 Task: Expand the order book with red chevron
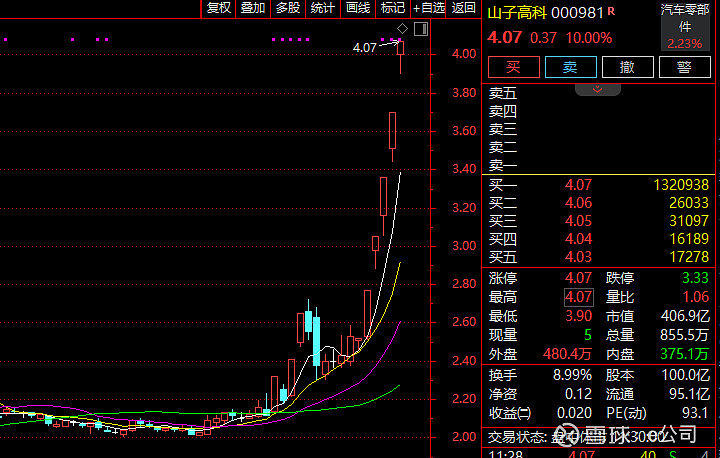click(x=598, y=89)
